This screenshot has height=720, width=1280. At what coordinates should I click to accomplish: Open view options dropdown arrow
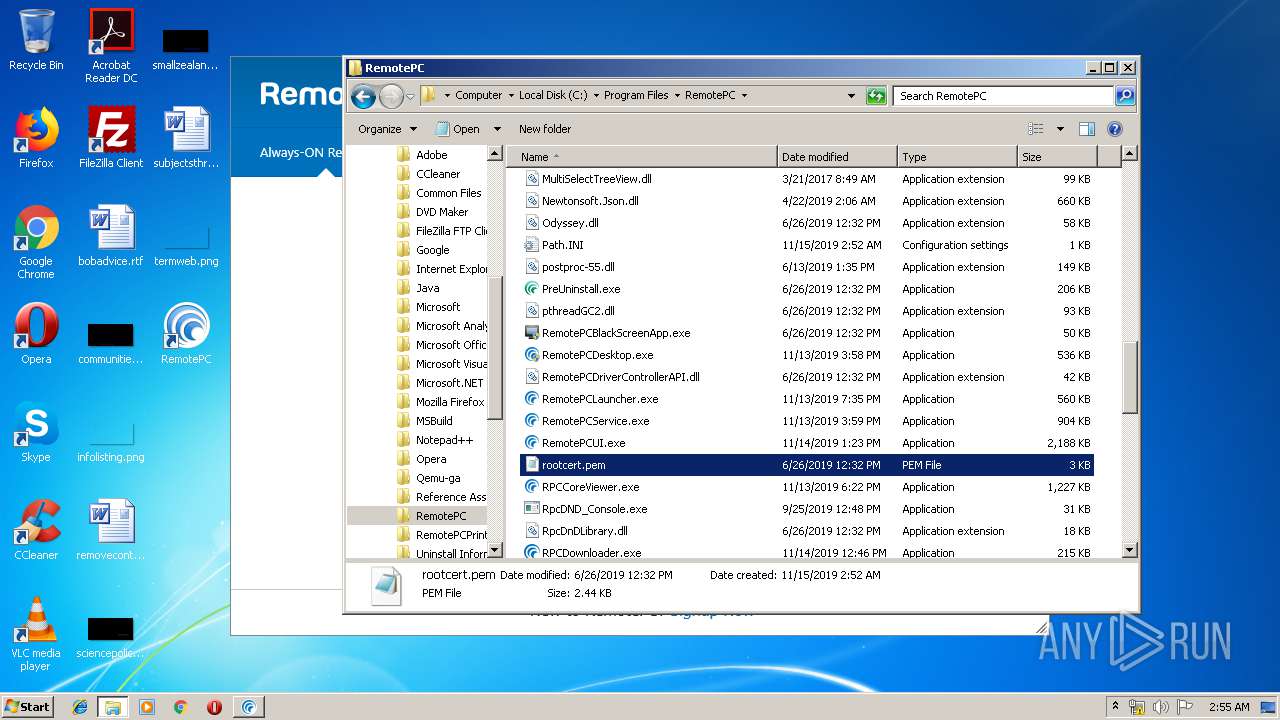(1060, 129)
